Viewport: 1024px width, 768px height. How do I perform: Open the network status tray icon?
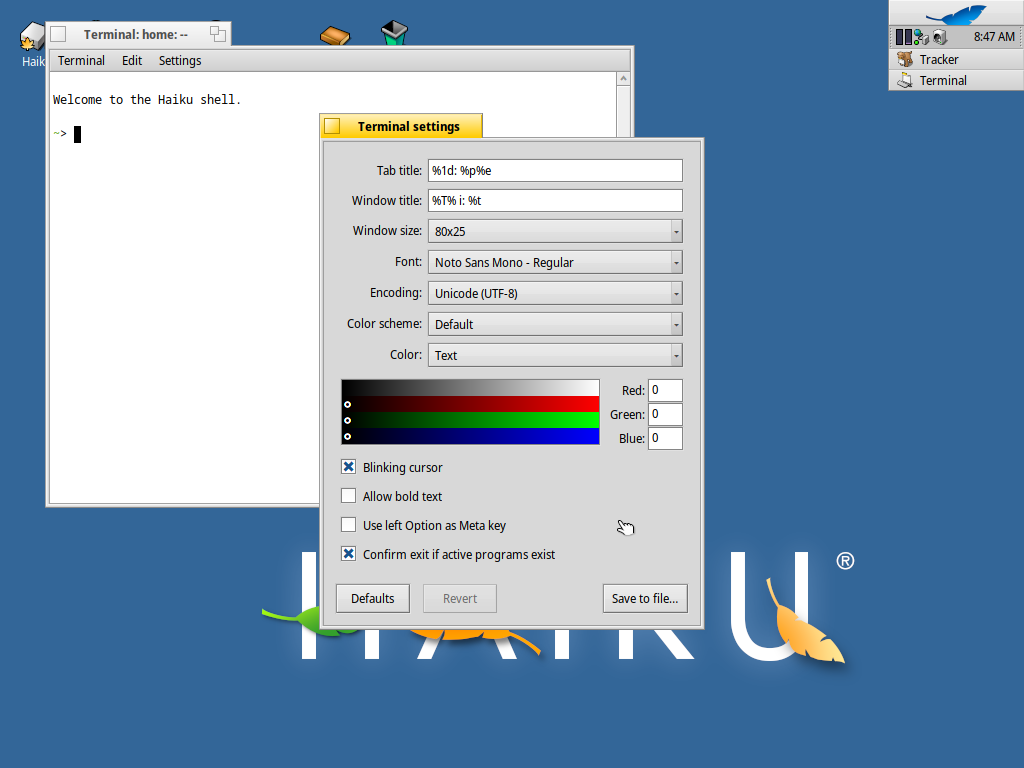(x=921, y=37)
